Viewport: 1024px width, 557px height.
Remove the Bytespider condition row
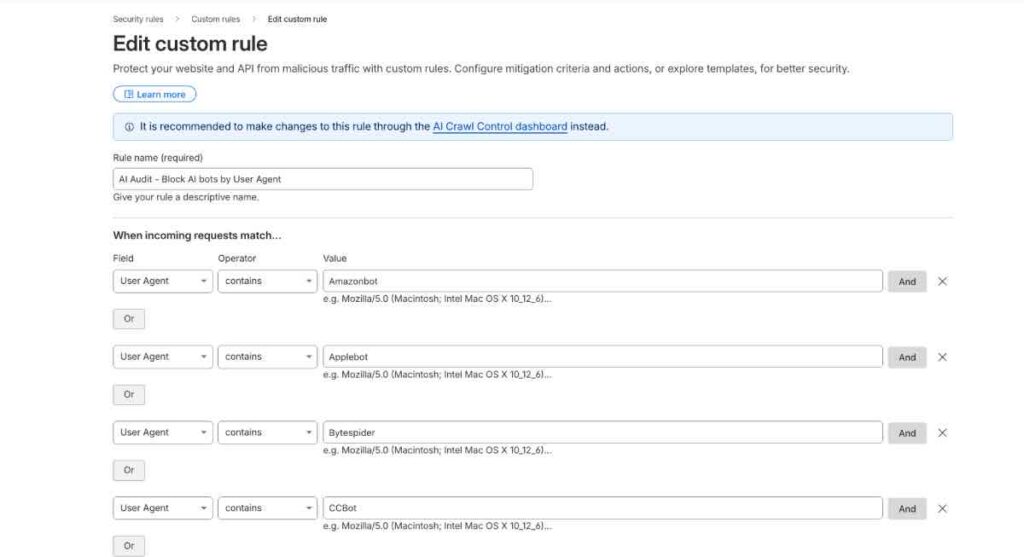[942, 433]
